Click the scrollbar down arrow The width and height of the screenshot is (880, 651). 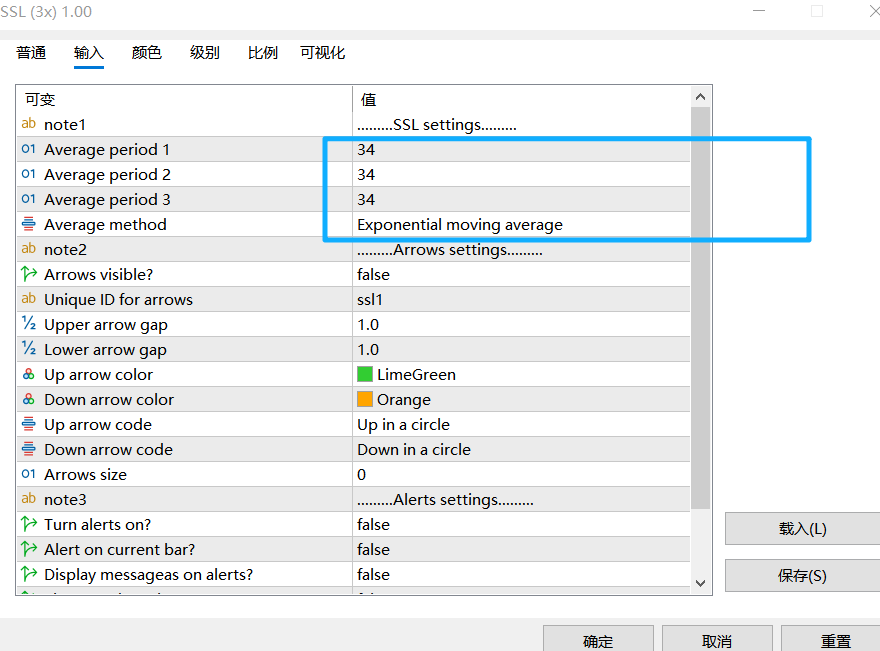click(x=700, y=583)
